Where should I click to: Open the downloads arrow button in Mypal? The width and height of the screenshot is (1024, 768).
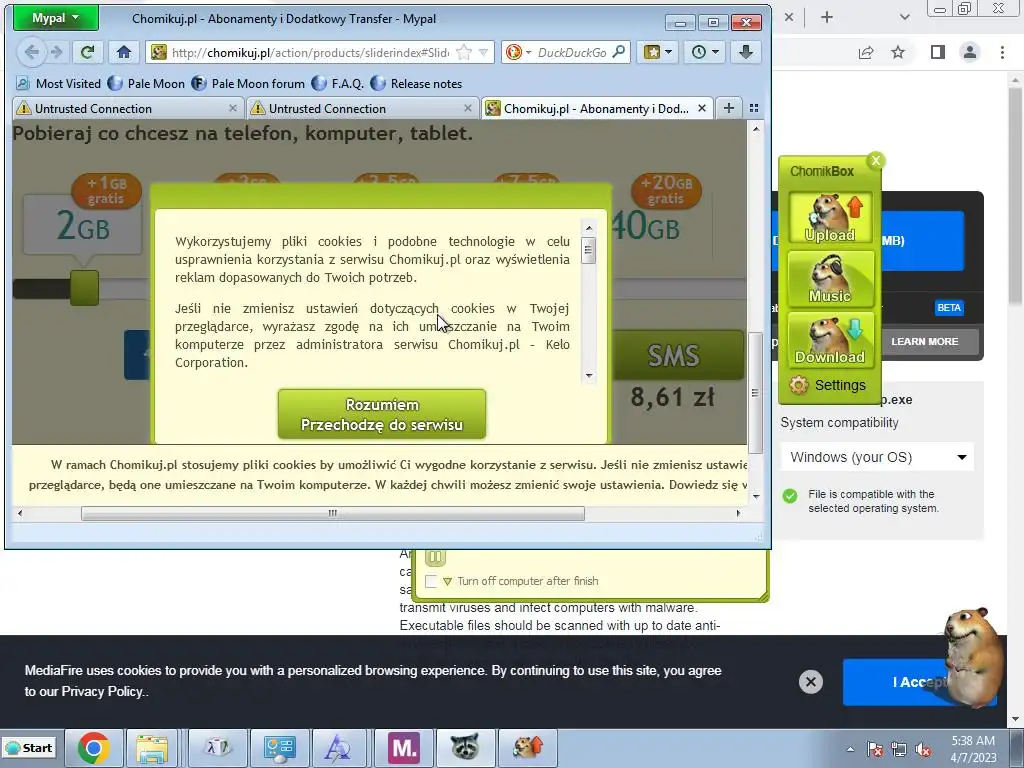coord(746,52)
